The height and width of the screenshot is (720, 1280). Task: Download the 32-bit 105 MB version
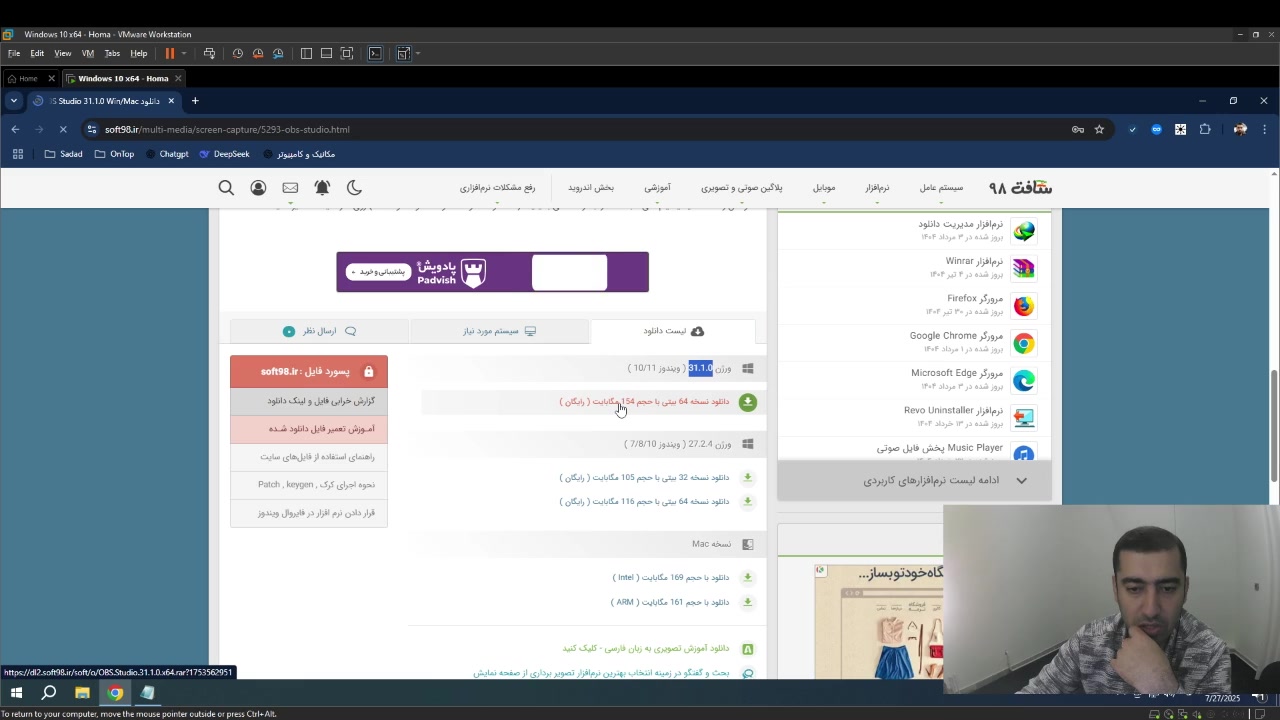click(644, 478)
